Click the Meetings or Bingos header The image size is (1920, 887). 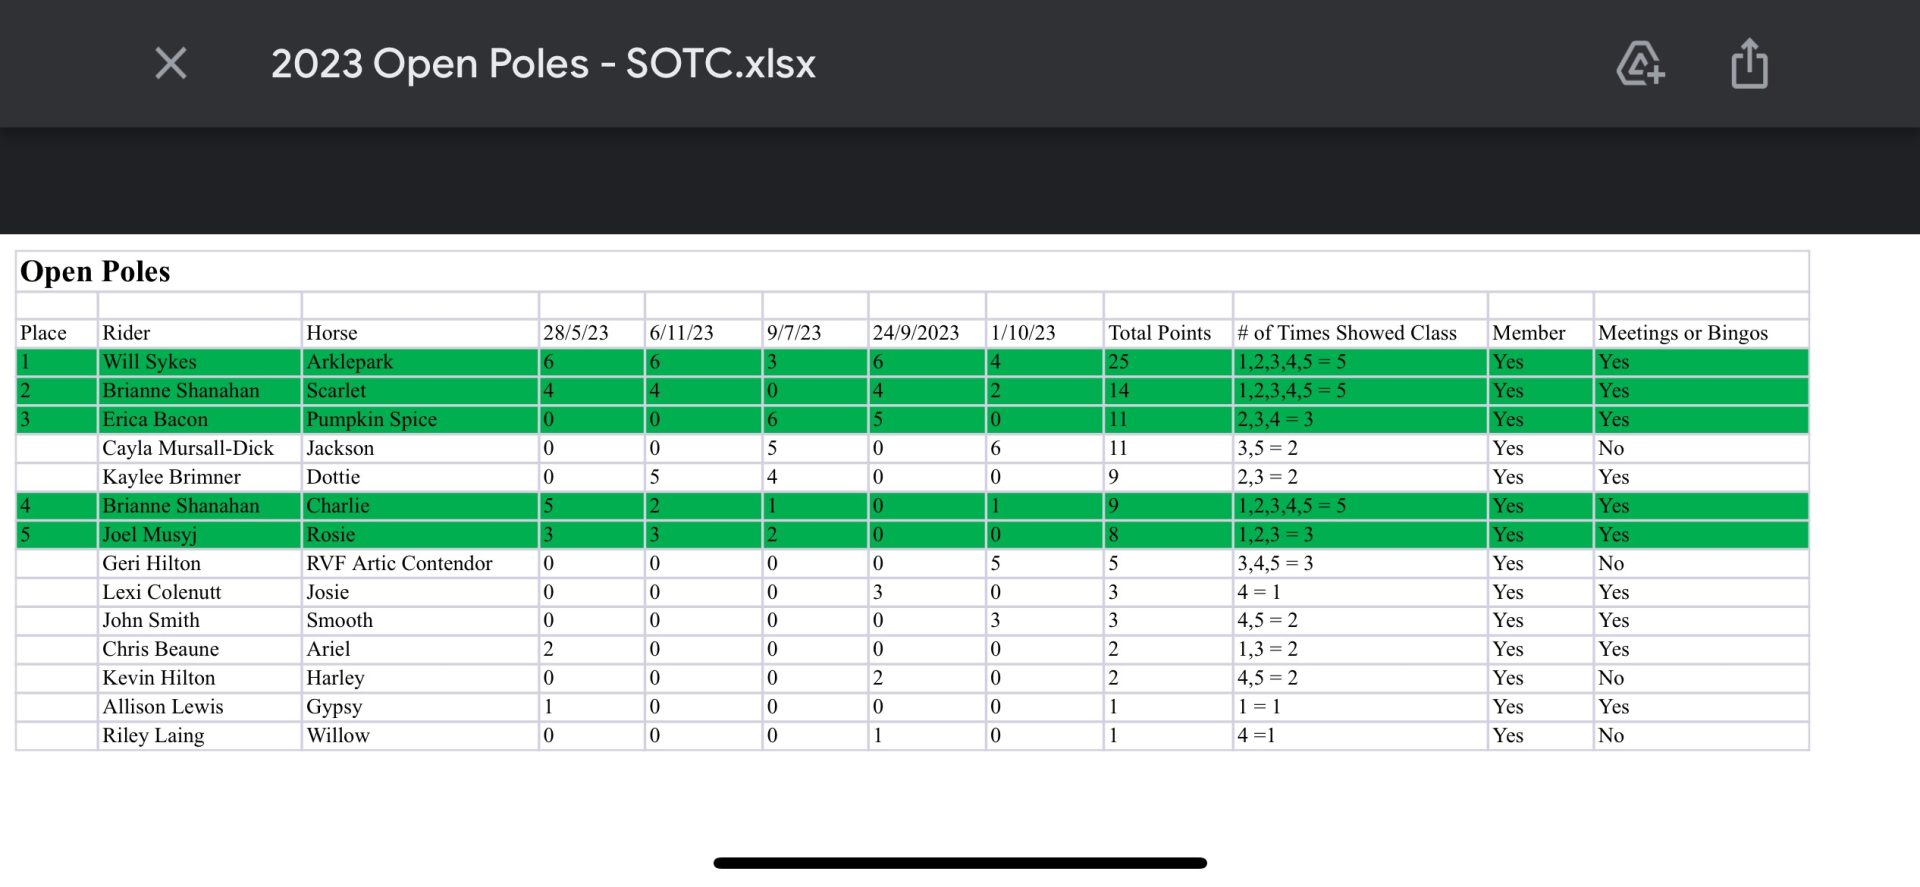click(1700, 333)
